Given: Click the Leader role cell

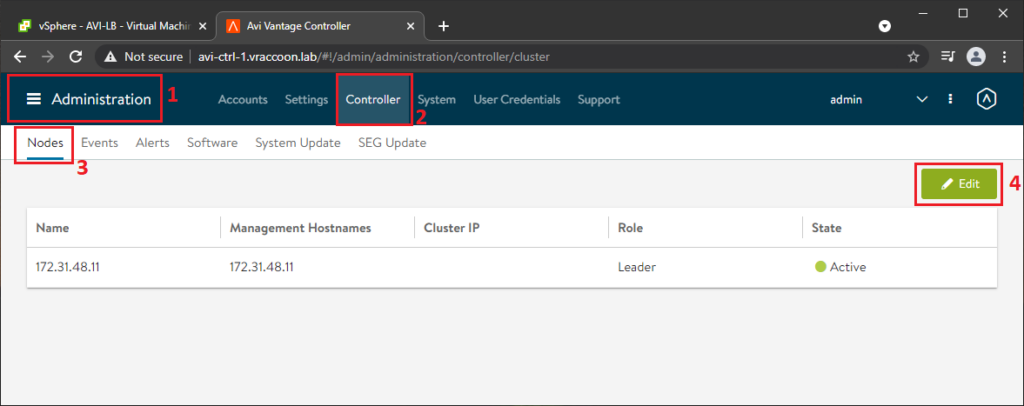Looking at the screenshot, I should click(637, 267).
